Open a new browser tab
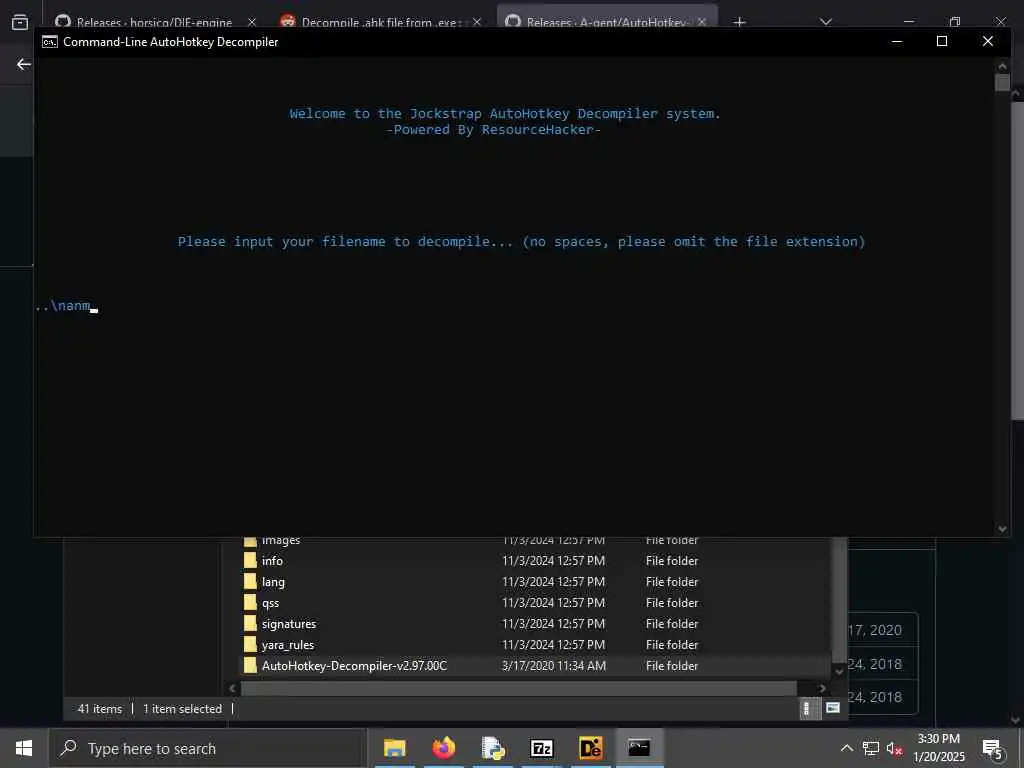 pyautogui.click(x=739, y=22)
